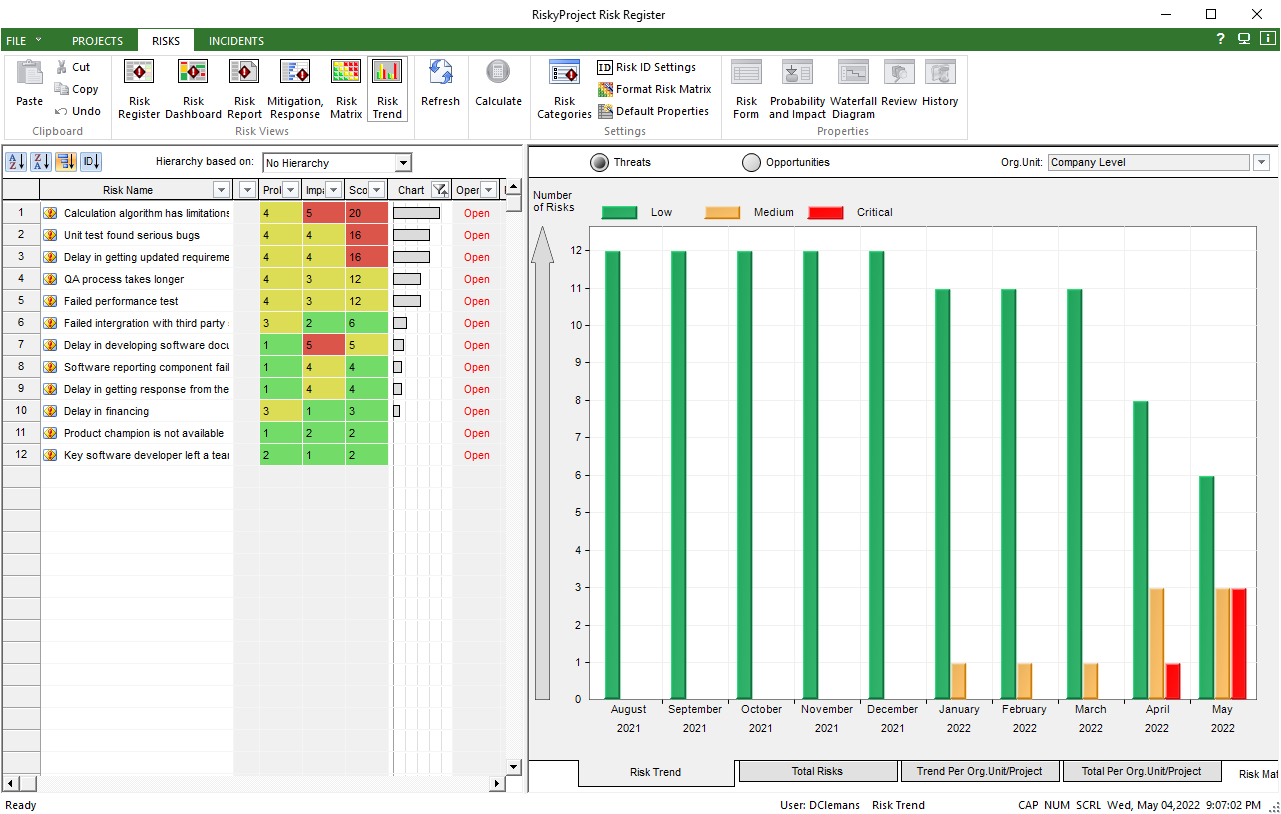Image resolution: width=1281 pixels, height=814 pixels.
Task: Select the Threats radio button
Action: [x=600, y=163]
